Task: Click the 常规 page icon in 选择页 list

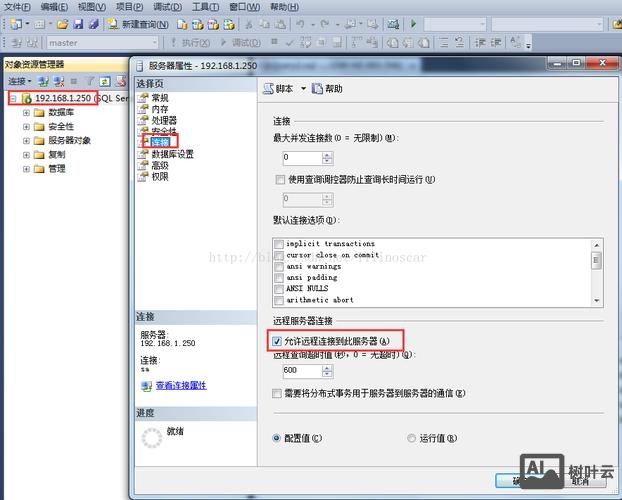Action: (x=143, y=98)
